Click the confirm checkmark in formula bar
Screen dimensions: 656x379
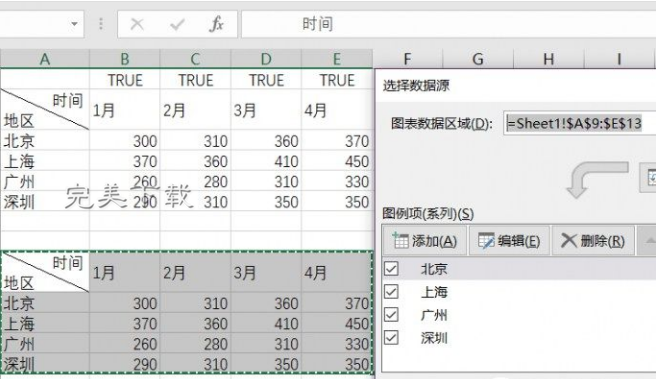click(x=177, y=24)
